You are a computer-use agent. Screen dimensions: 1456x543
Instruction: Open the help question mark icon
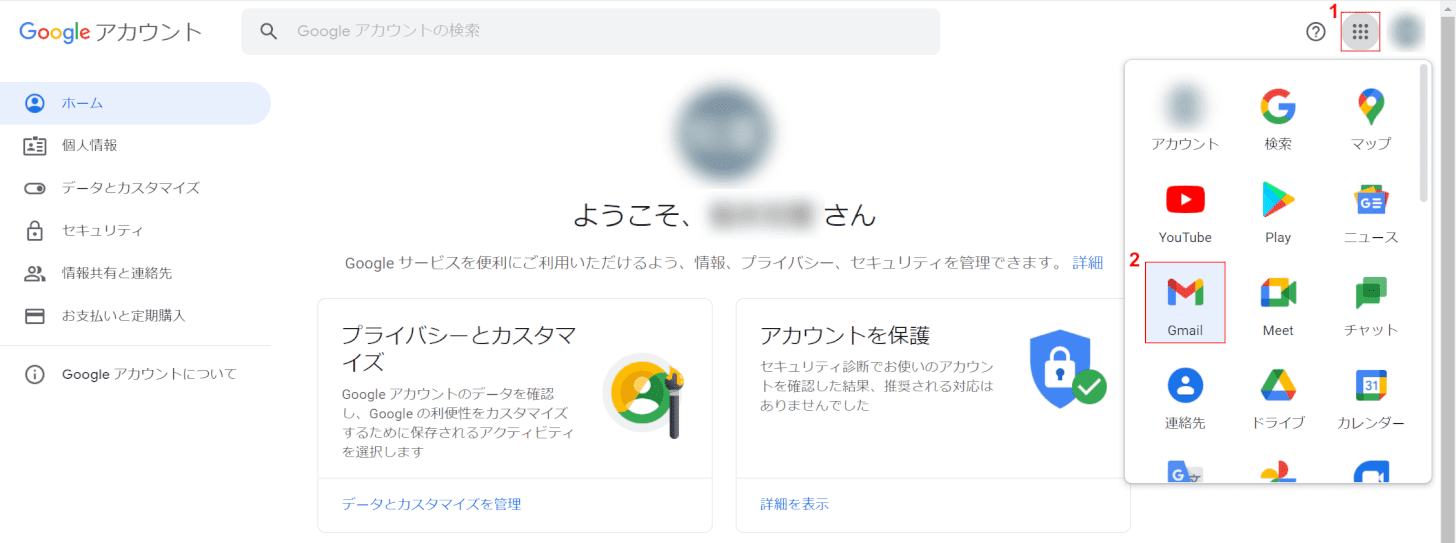tap(1316, 32)
